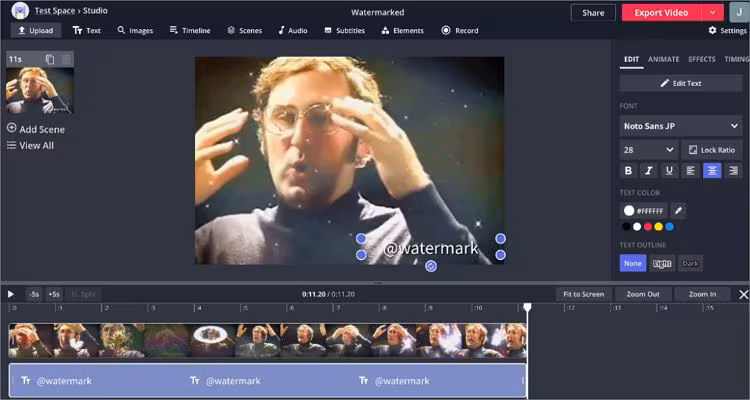The height and width of the screenshot is (400, 750).
Task: Open project Settings
Action: [728, 31]
